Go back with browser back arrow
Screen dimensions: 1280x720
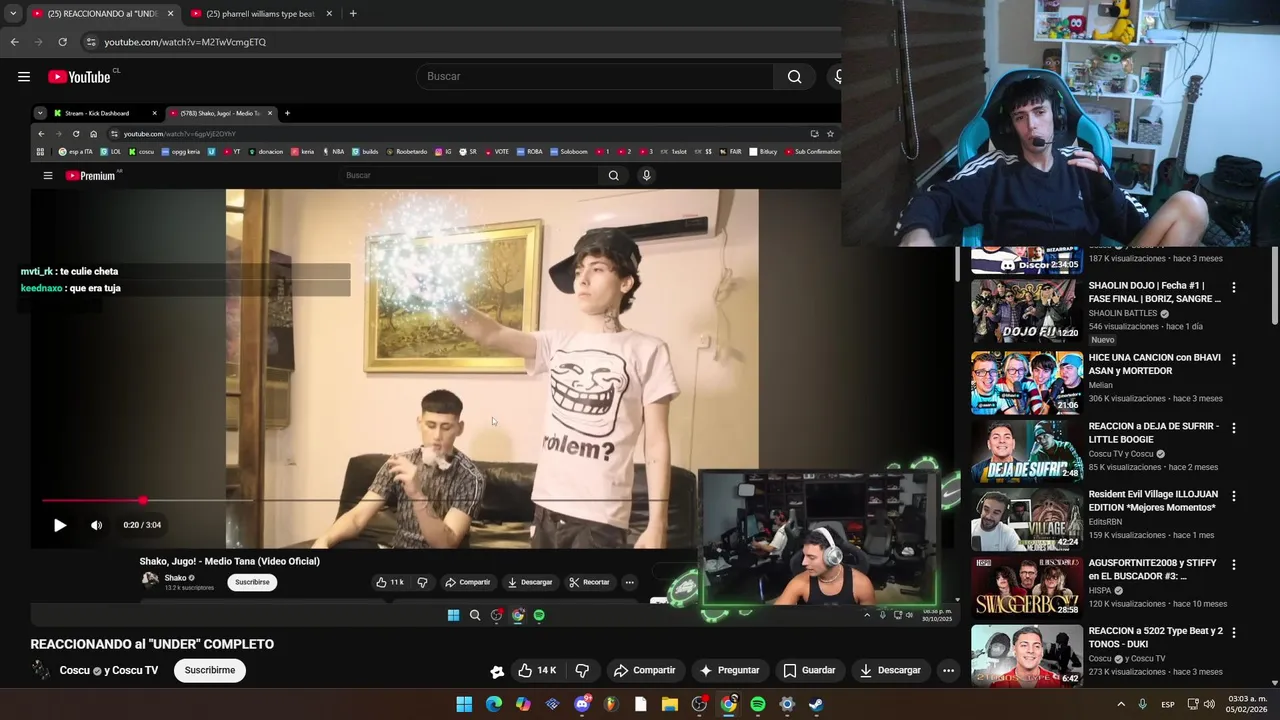[14, 42]
